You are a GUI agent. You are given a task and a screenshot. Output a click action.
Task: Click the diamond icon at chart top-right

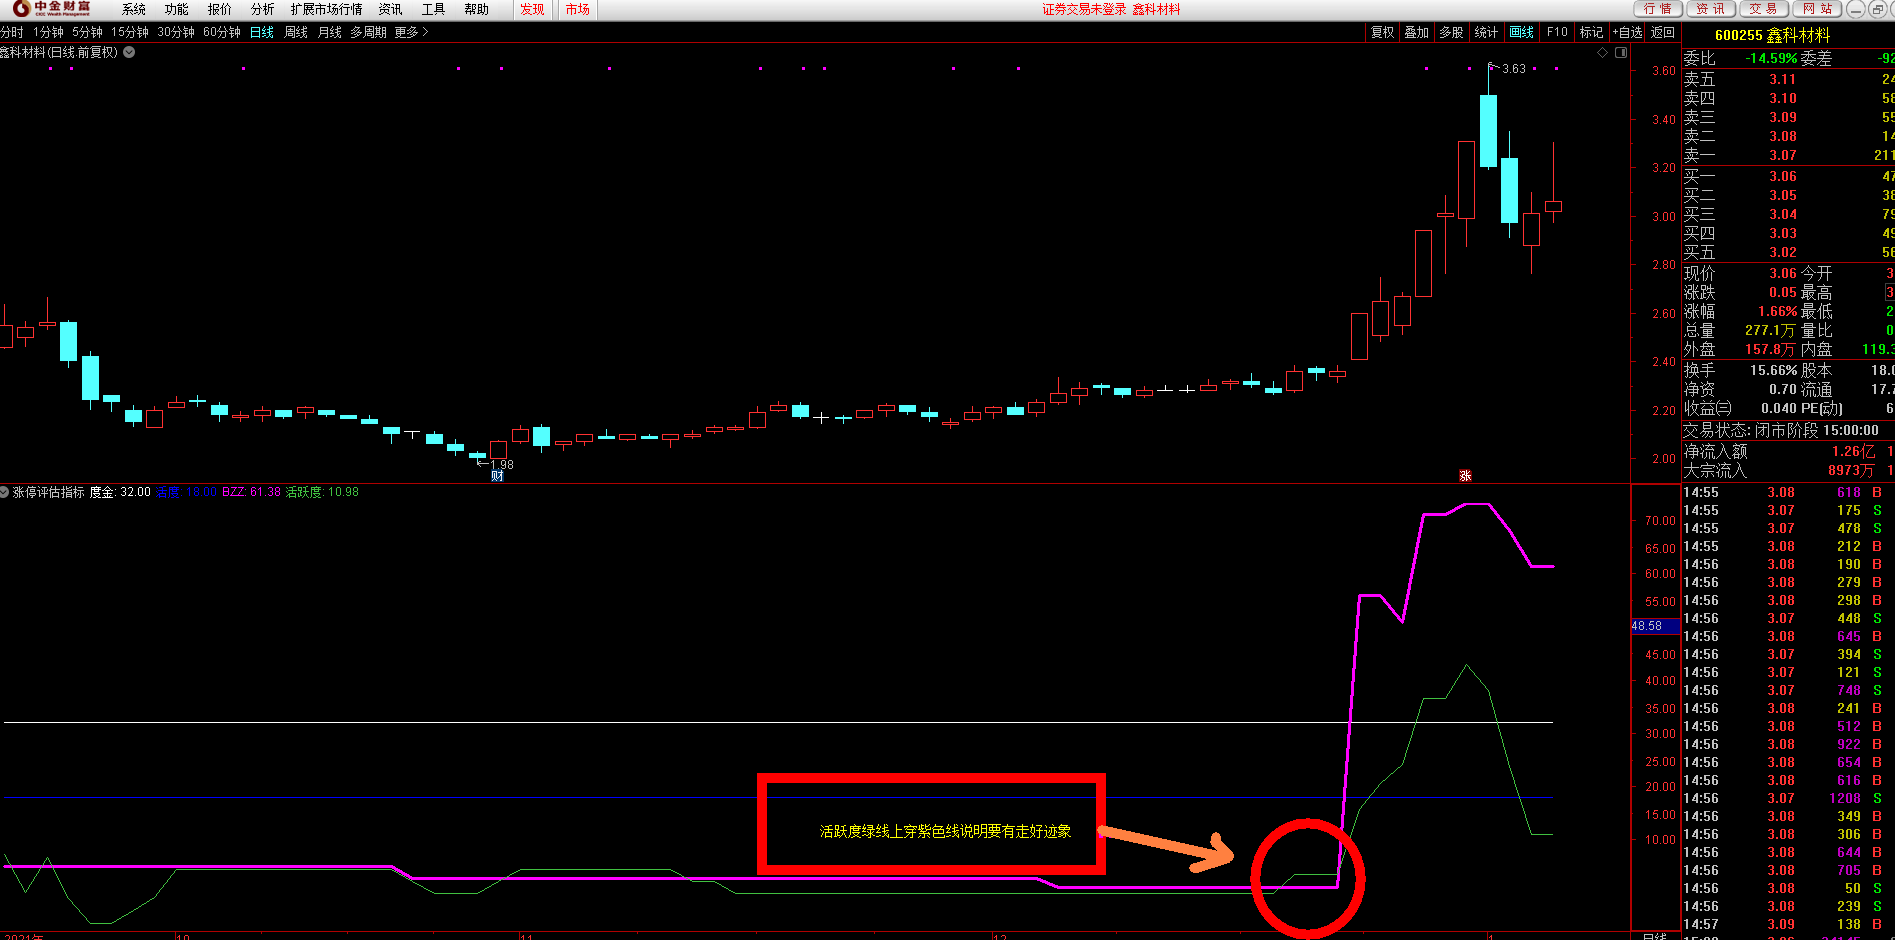click(x=1603, y=52)
